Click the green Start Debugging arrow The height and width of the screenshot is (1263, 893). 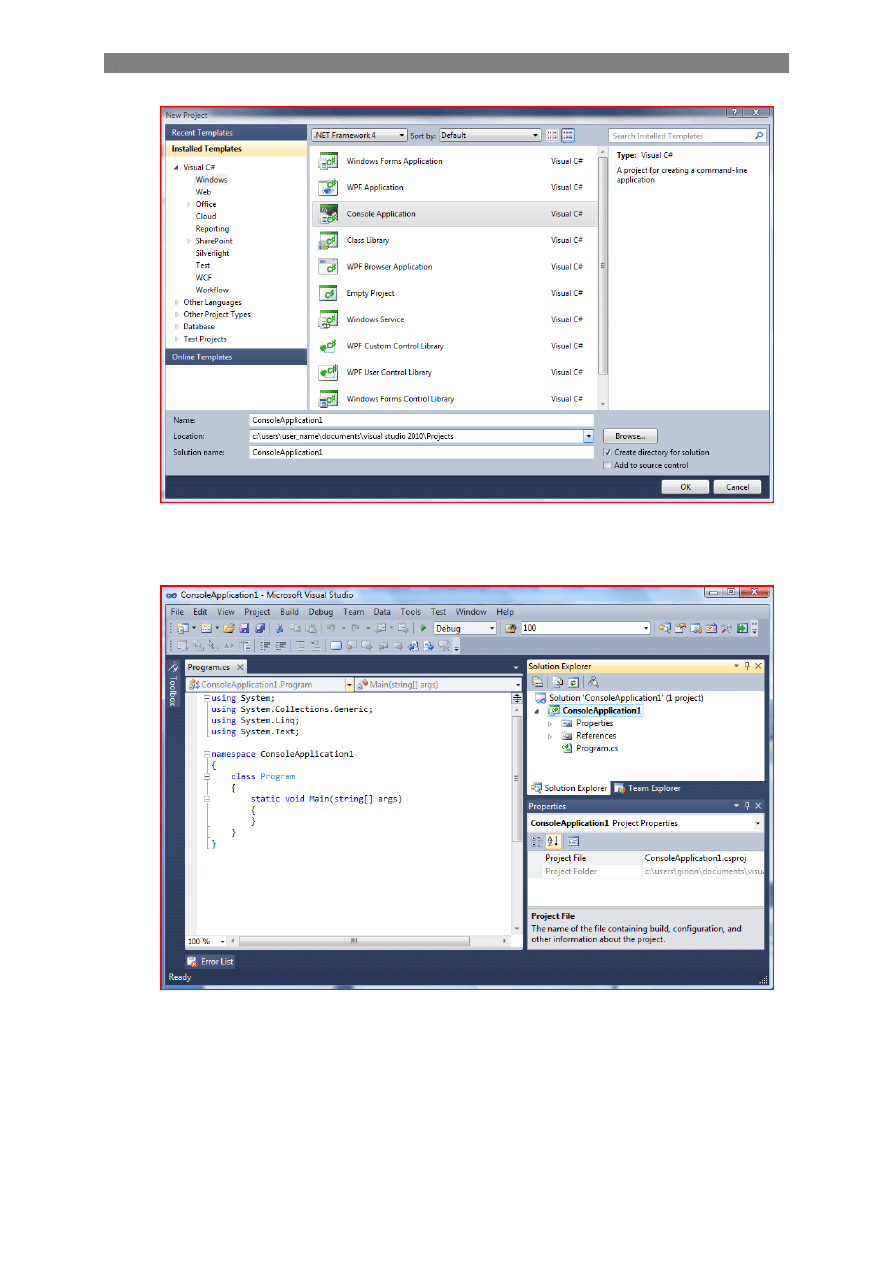[x=424, y=628]
